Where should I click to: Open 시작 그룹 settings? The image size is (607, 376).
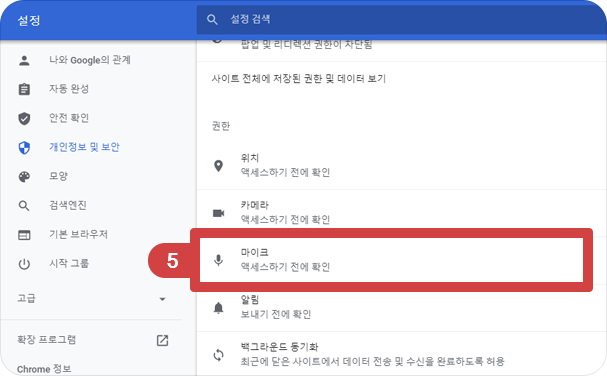(69, 263)
